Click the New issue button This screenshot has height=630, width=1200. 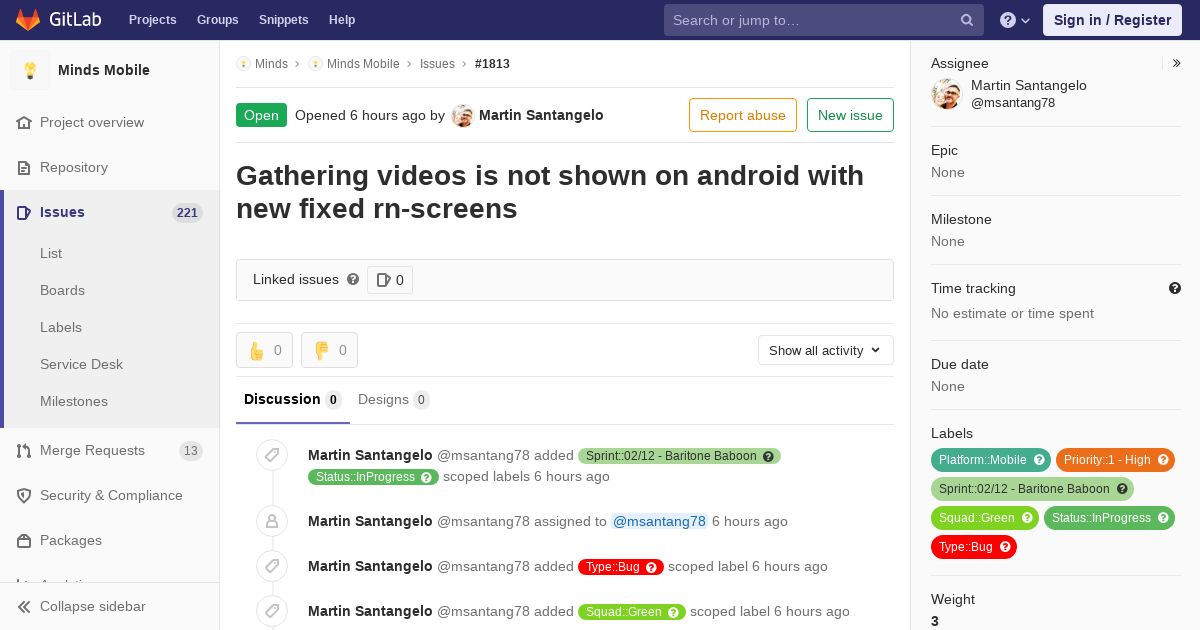pos(850,115)
